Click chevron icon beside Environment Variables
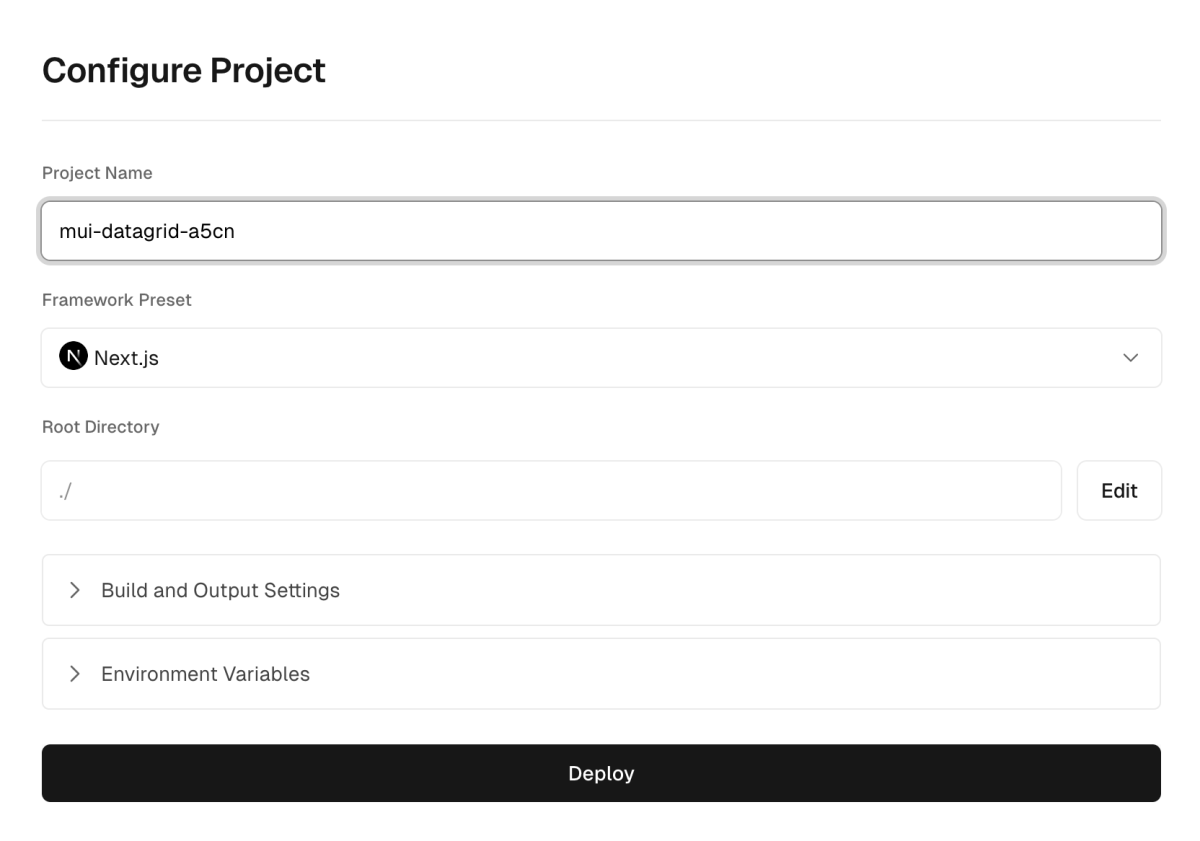1200x841 pixels. coord(74,674)
